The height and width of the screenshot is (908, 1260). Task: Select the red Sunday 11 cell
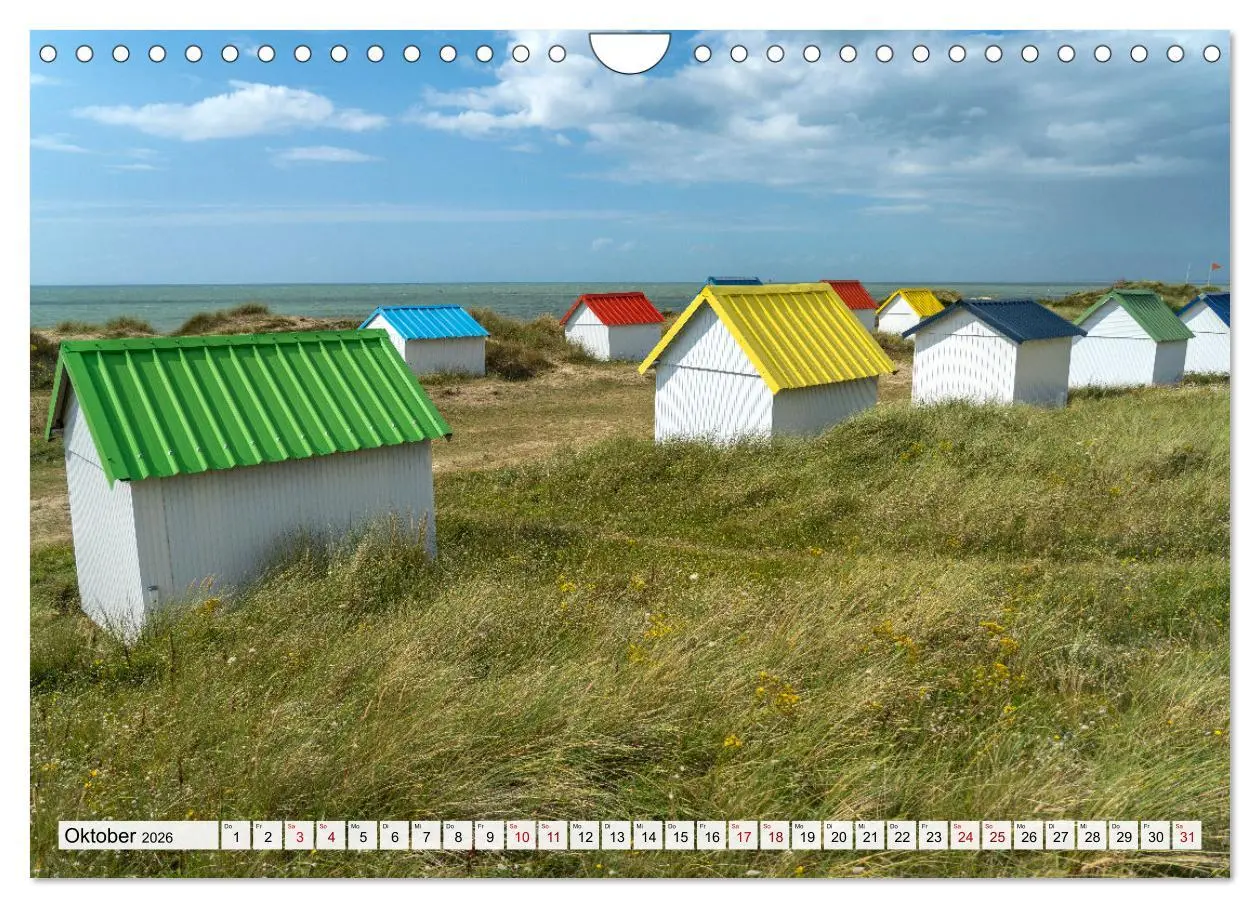pyautogui.click(x=552, y=836)
